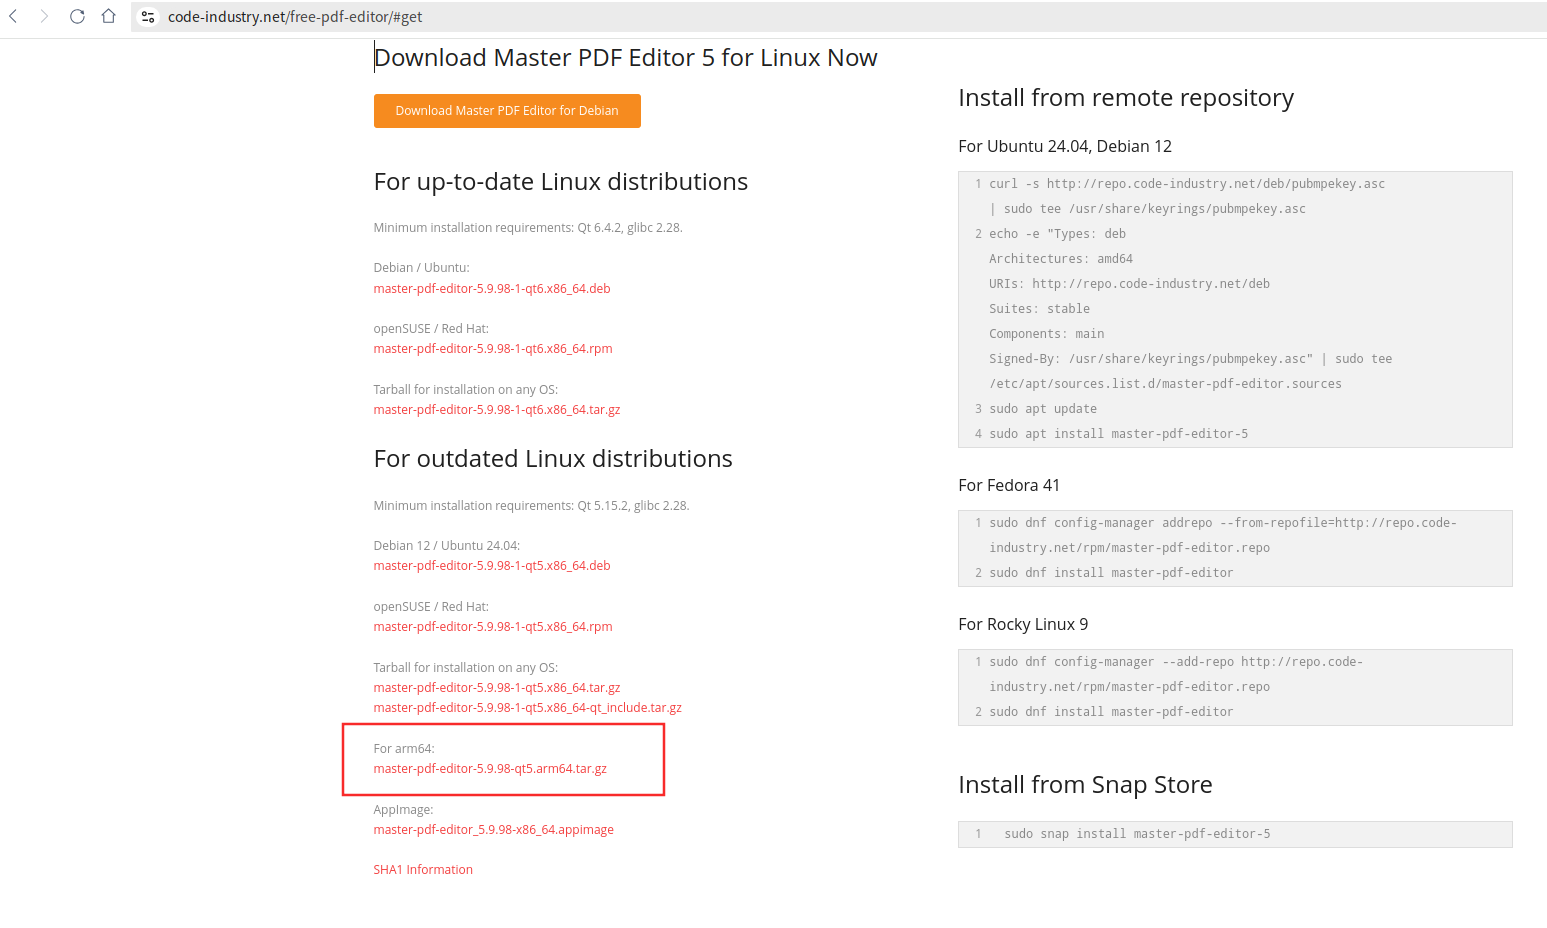This screenshot has width=1547, height=928.
Task: Reload the current page
Action: 77,16
